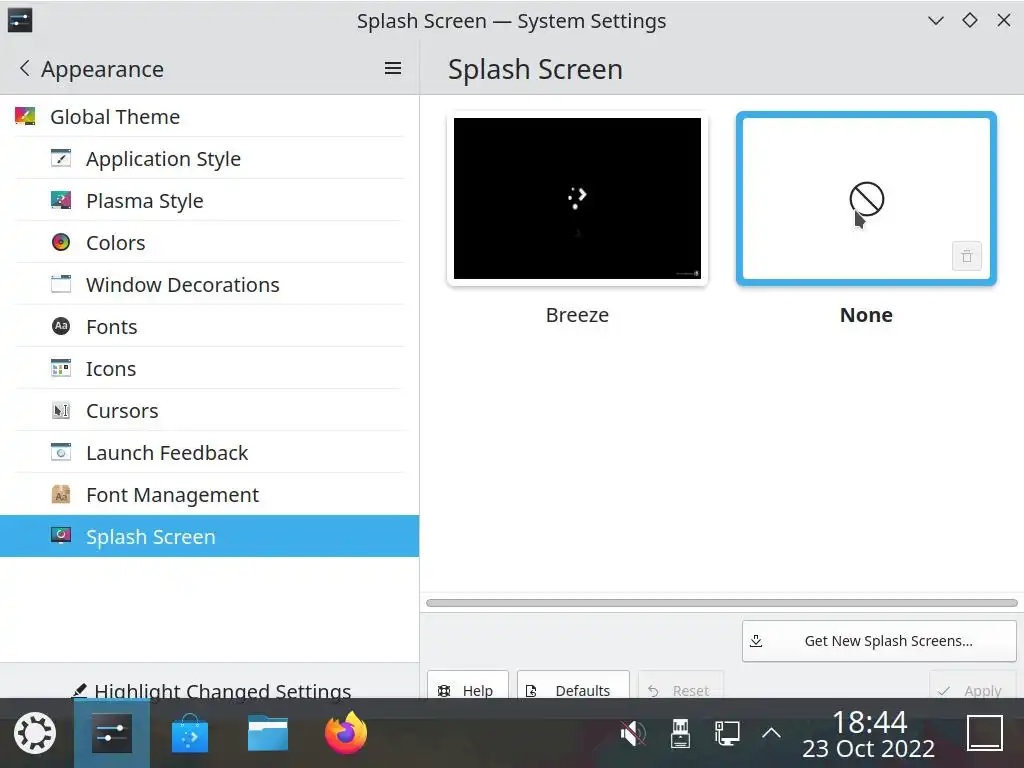This screenshot has width=1024, height=768.
Task: Expand hidden system tray icons
Action: [771, 733]
